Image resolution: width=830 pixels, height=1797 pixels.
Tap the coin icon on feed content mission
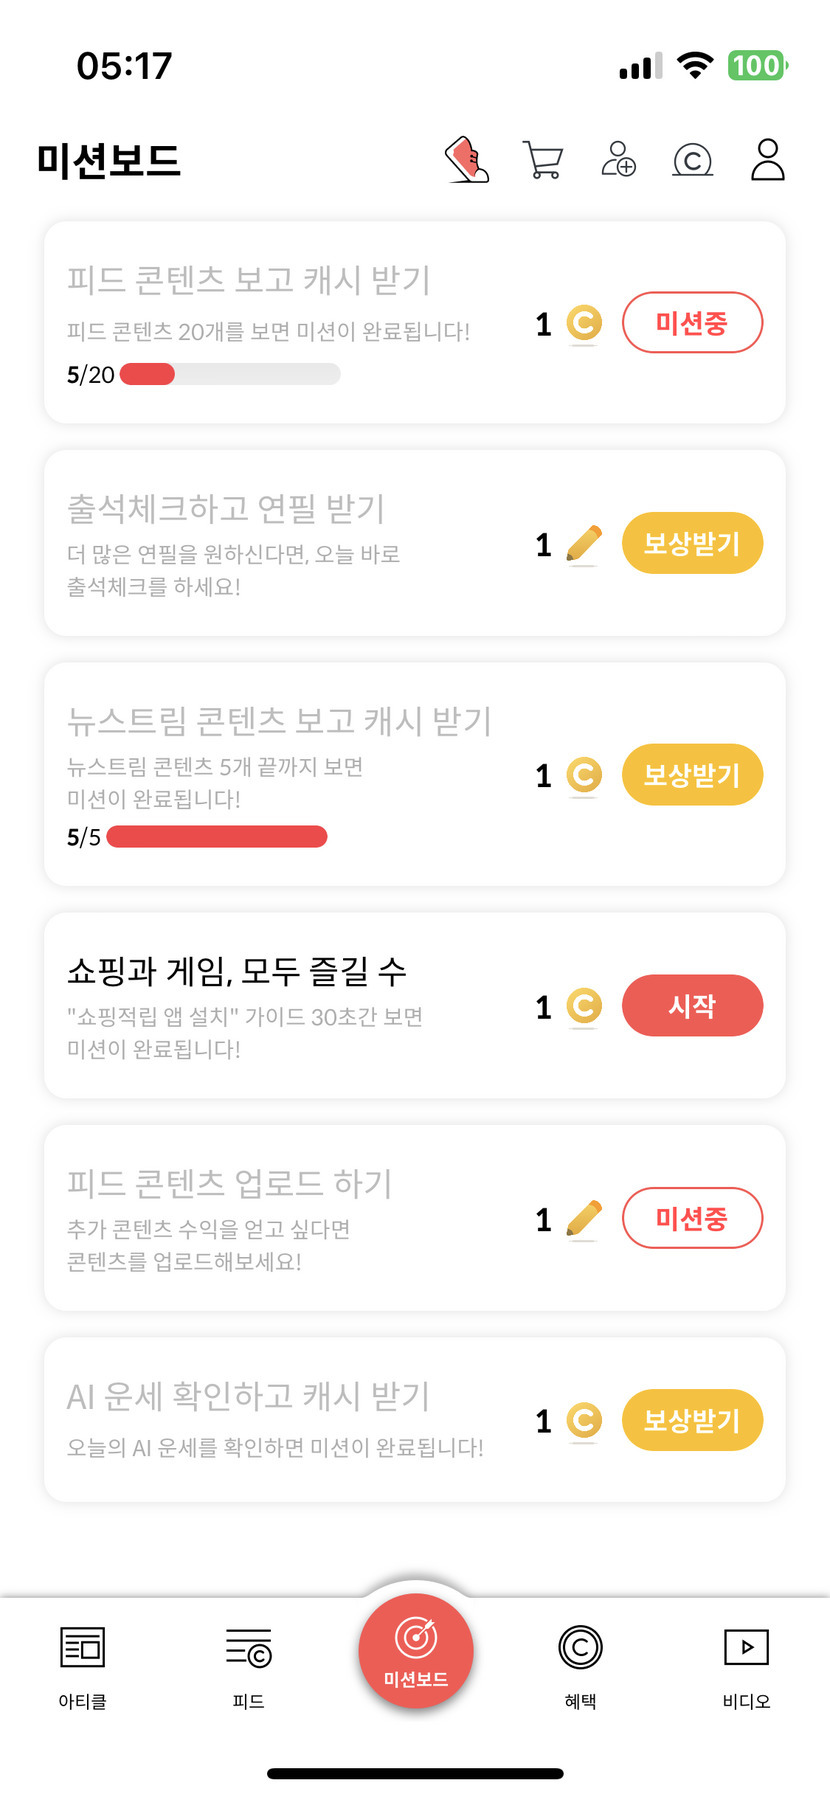tap(584, 323)
